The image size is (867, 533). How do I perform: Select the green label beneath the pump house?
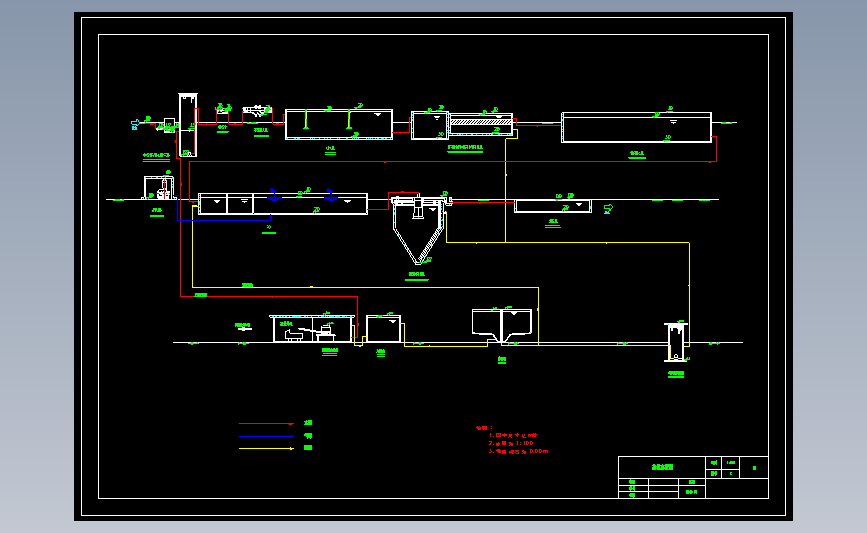tap(157, 211)
